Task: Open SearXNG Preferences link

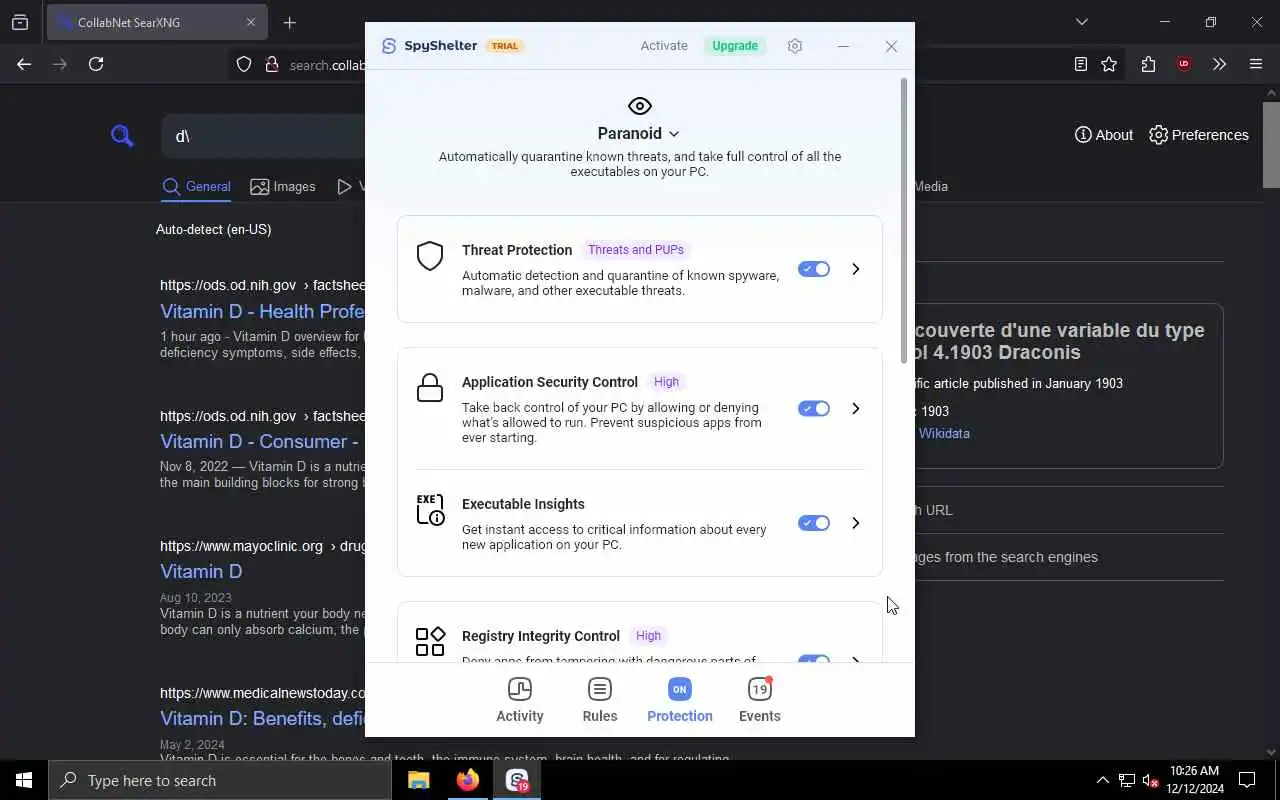Action: coord(1199,135)
